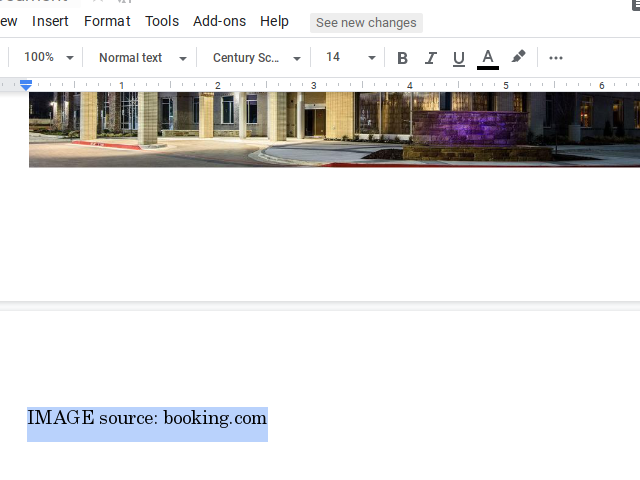Open the More toolbar options menu
Screen dimensions: 640x480
[556, 58]
